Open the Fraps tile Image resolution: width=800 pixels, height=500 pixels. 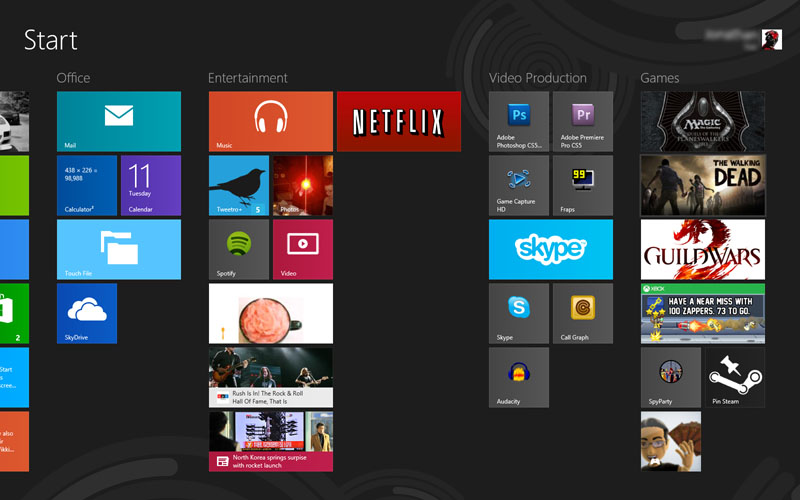pos(582,185)
